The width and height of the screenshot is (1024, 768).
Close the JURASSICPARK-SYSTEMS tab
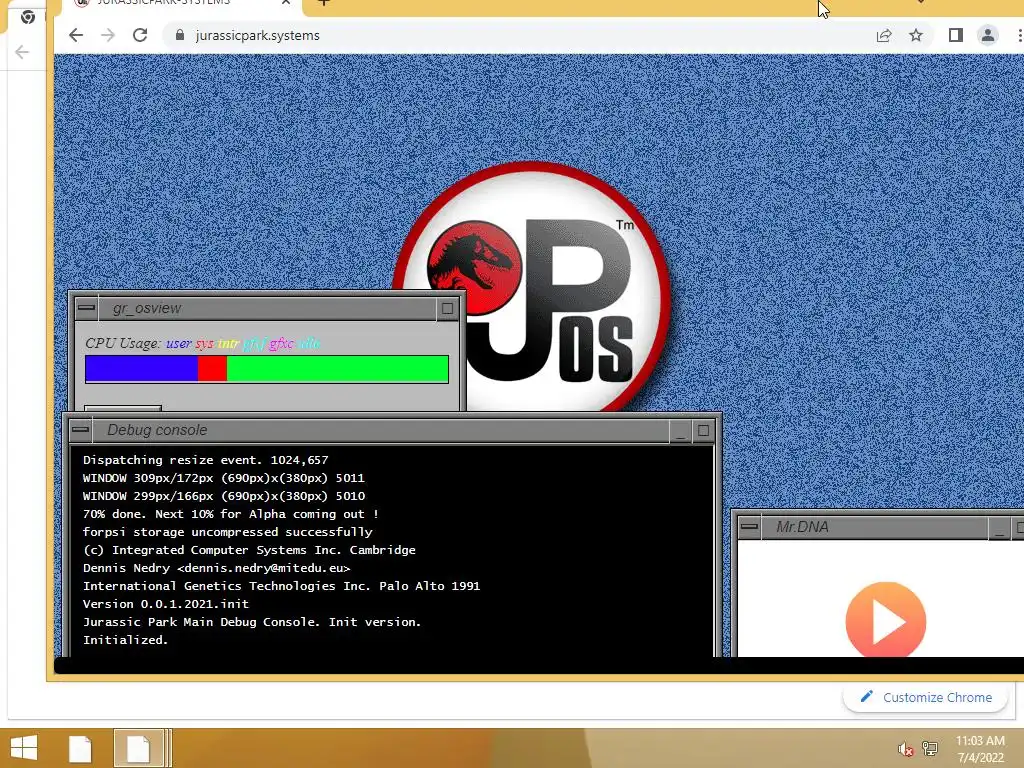pyautogui.click(x=286, y=3)
